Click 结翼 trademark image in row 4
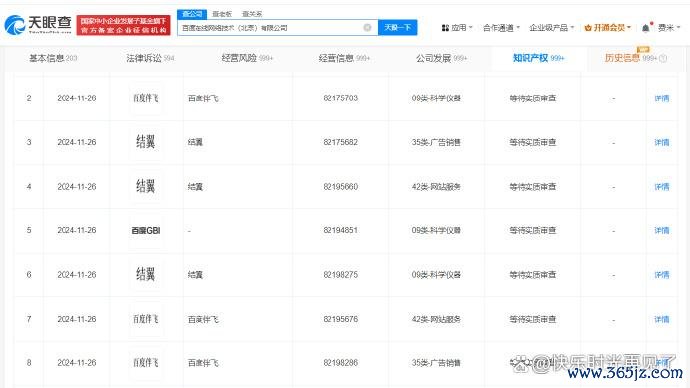The height and width of the screenshot is (388, 690). [x=146, y=187]
